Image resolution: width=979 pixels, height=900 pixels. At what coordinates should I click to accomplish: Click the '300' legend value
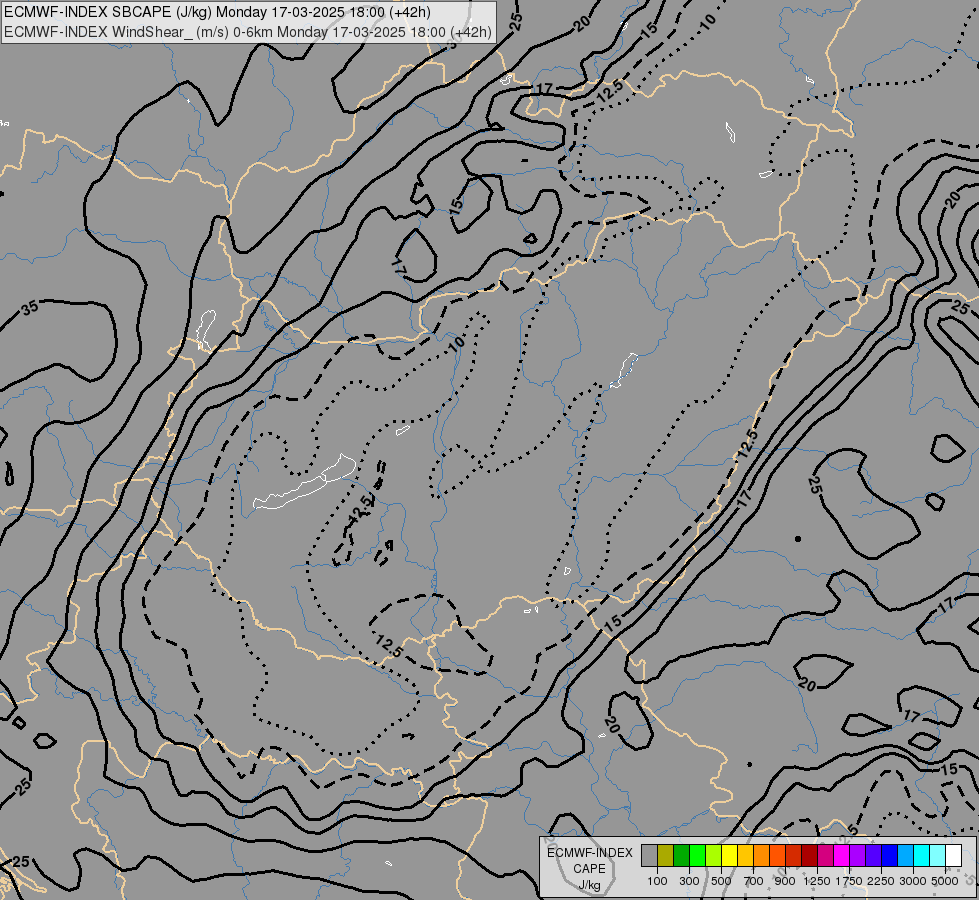(689, 881)
